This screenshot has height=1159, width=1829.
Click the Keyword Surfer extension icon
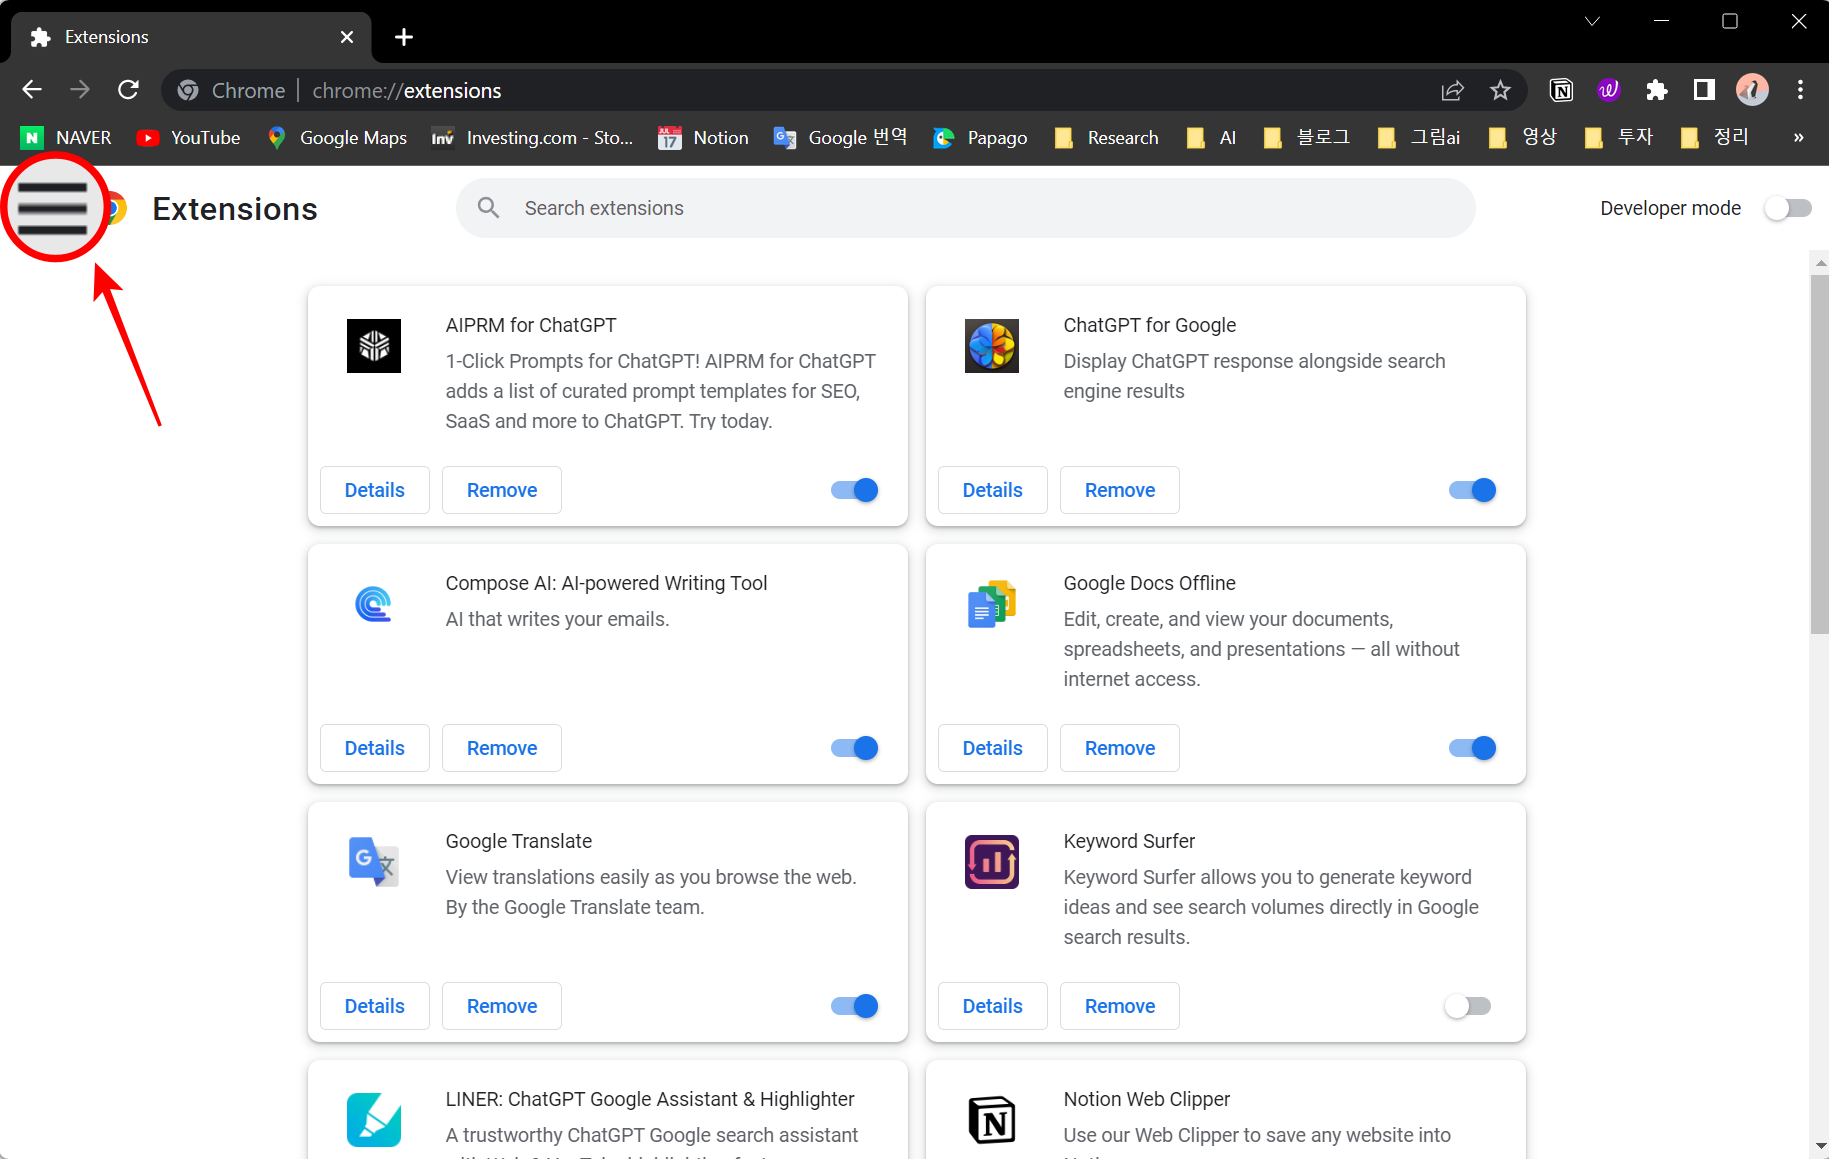tap(992, 862)
